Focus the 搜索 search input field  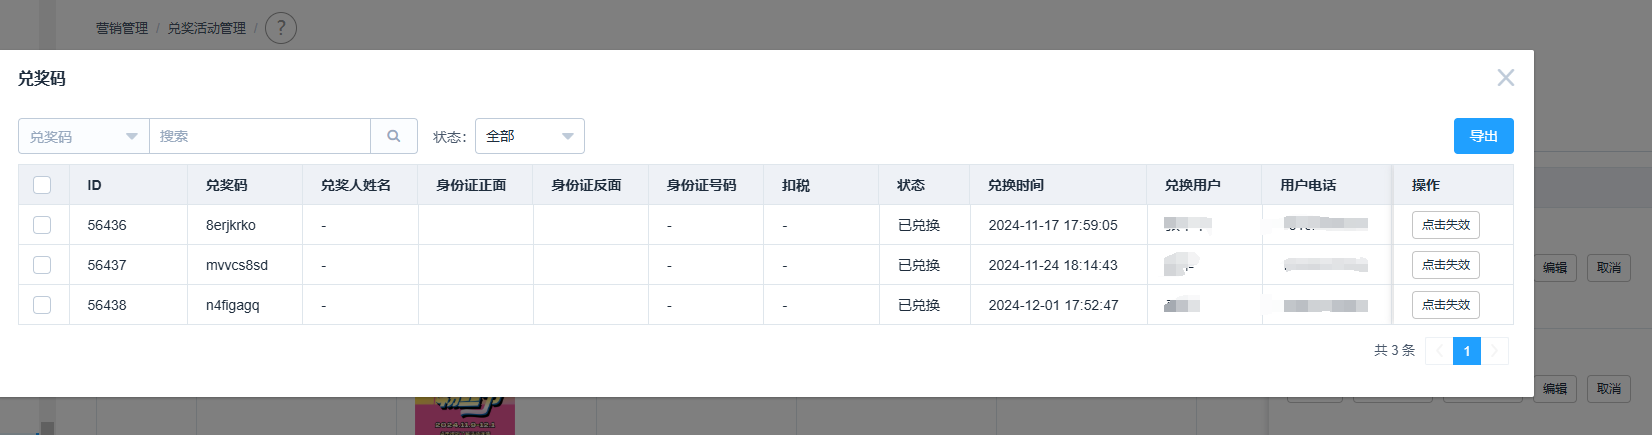260,136
